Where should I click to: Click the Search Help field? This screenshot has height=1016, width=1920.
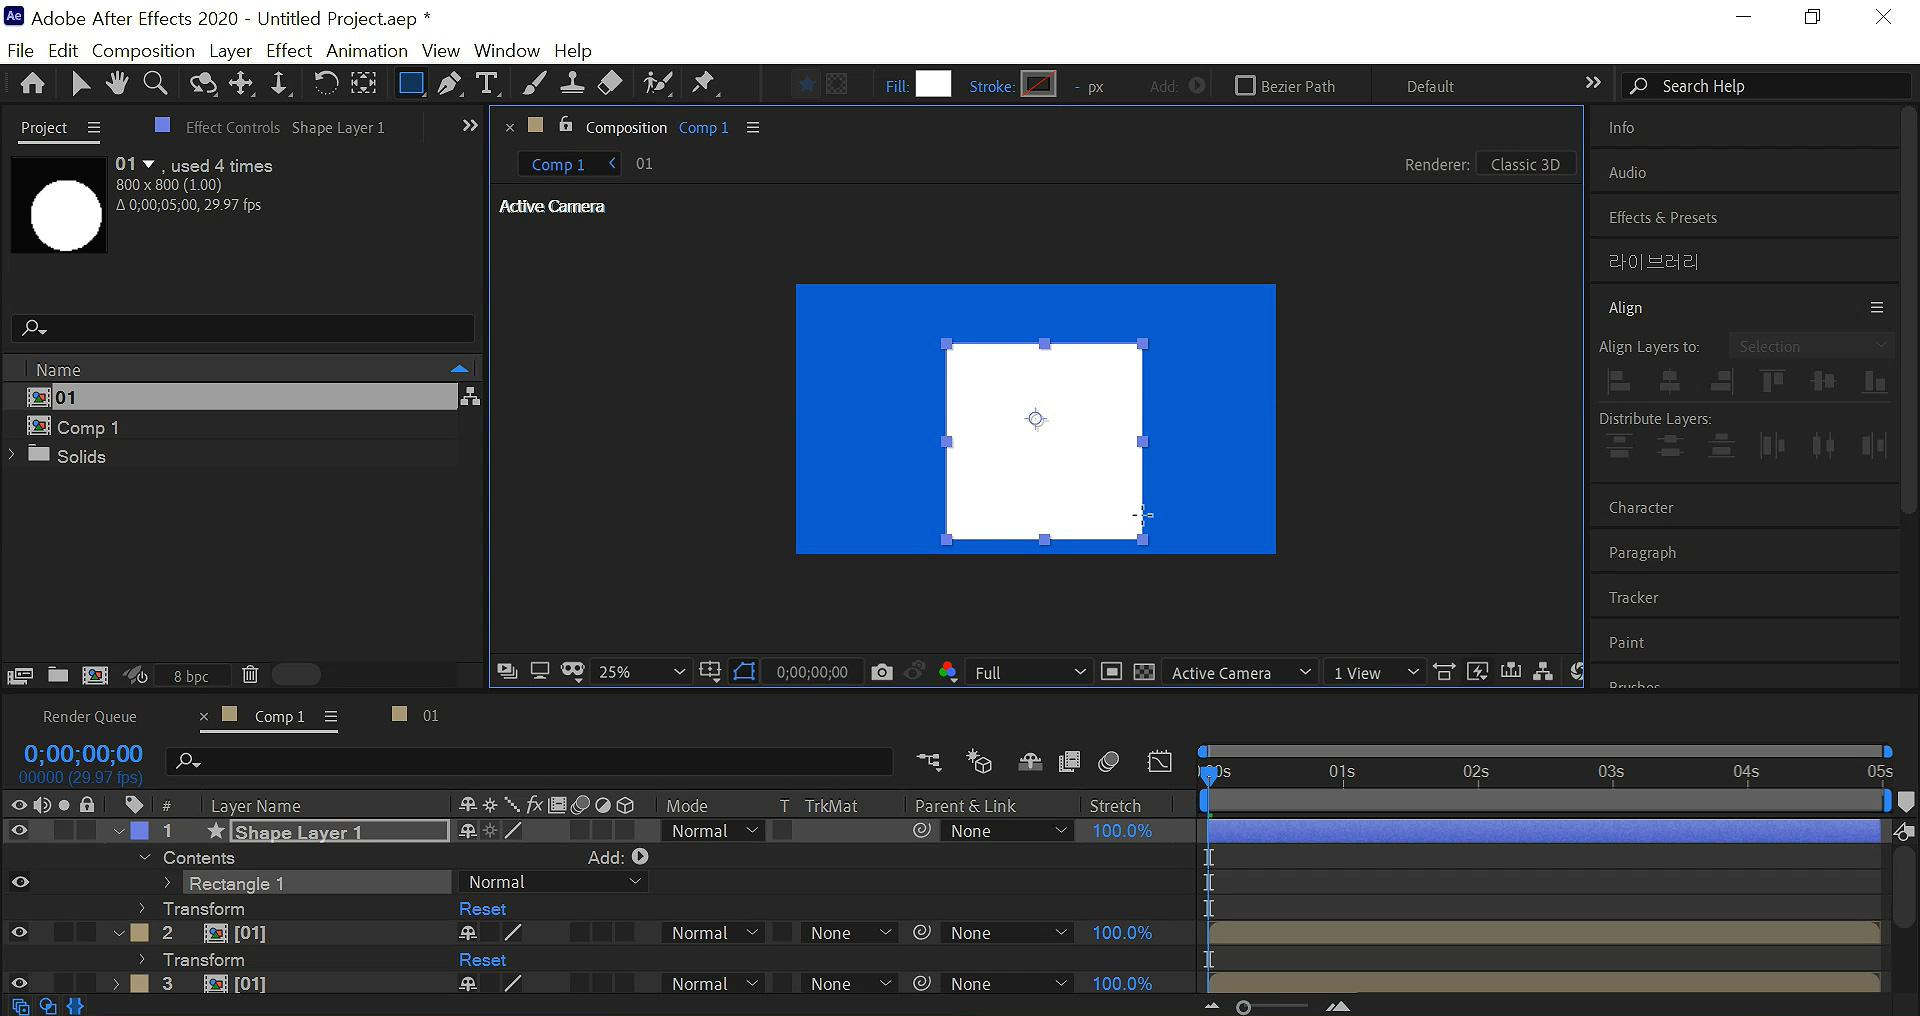point(1765,86)
